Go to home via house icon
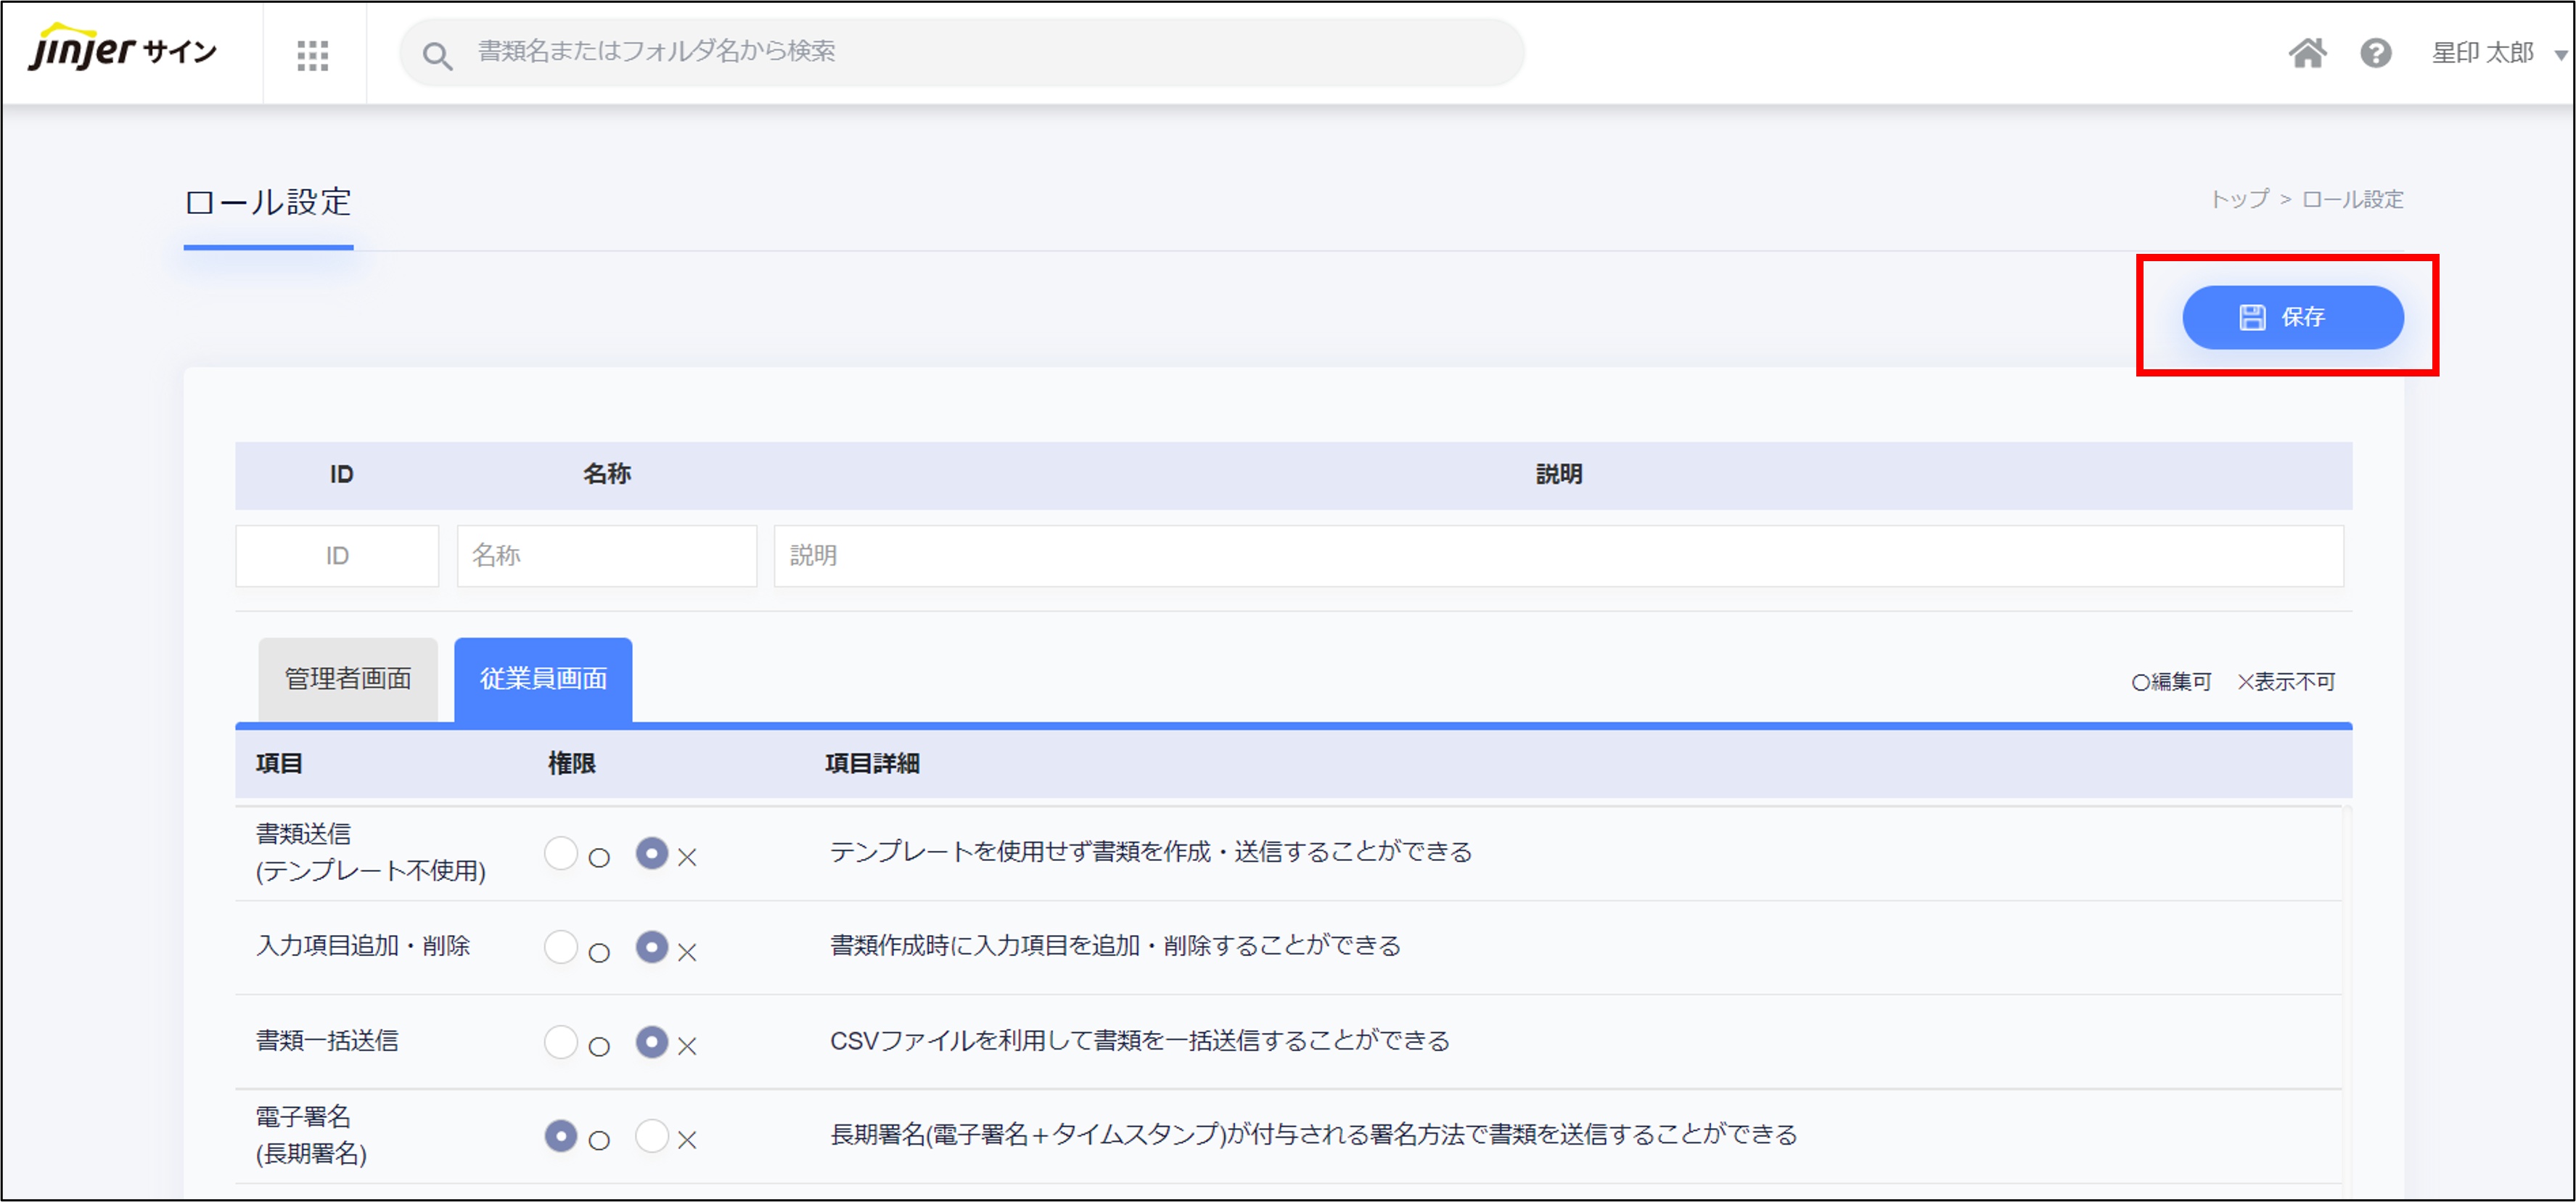2576x1202 pixels. tap(2307, 52)
